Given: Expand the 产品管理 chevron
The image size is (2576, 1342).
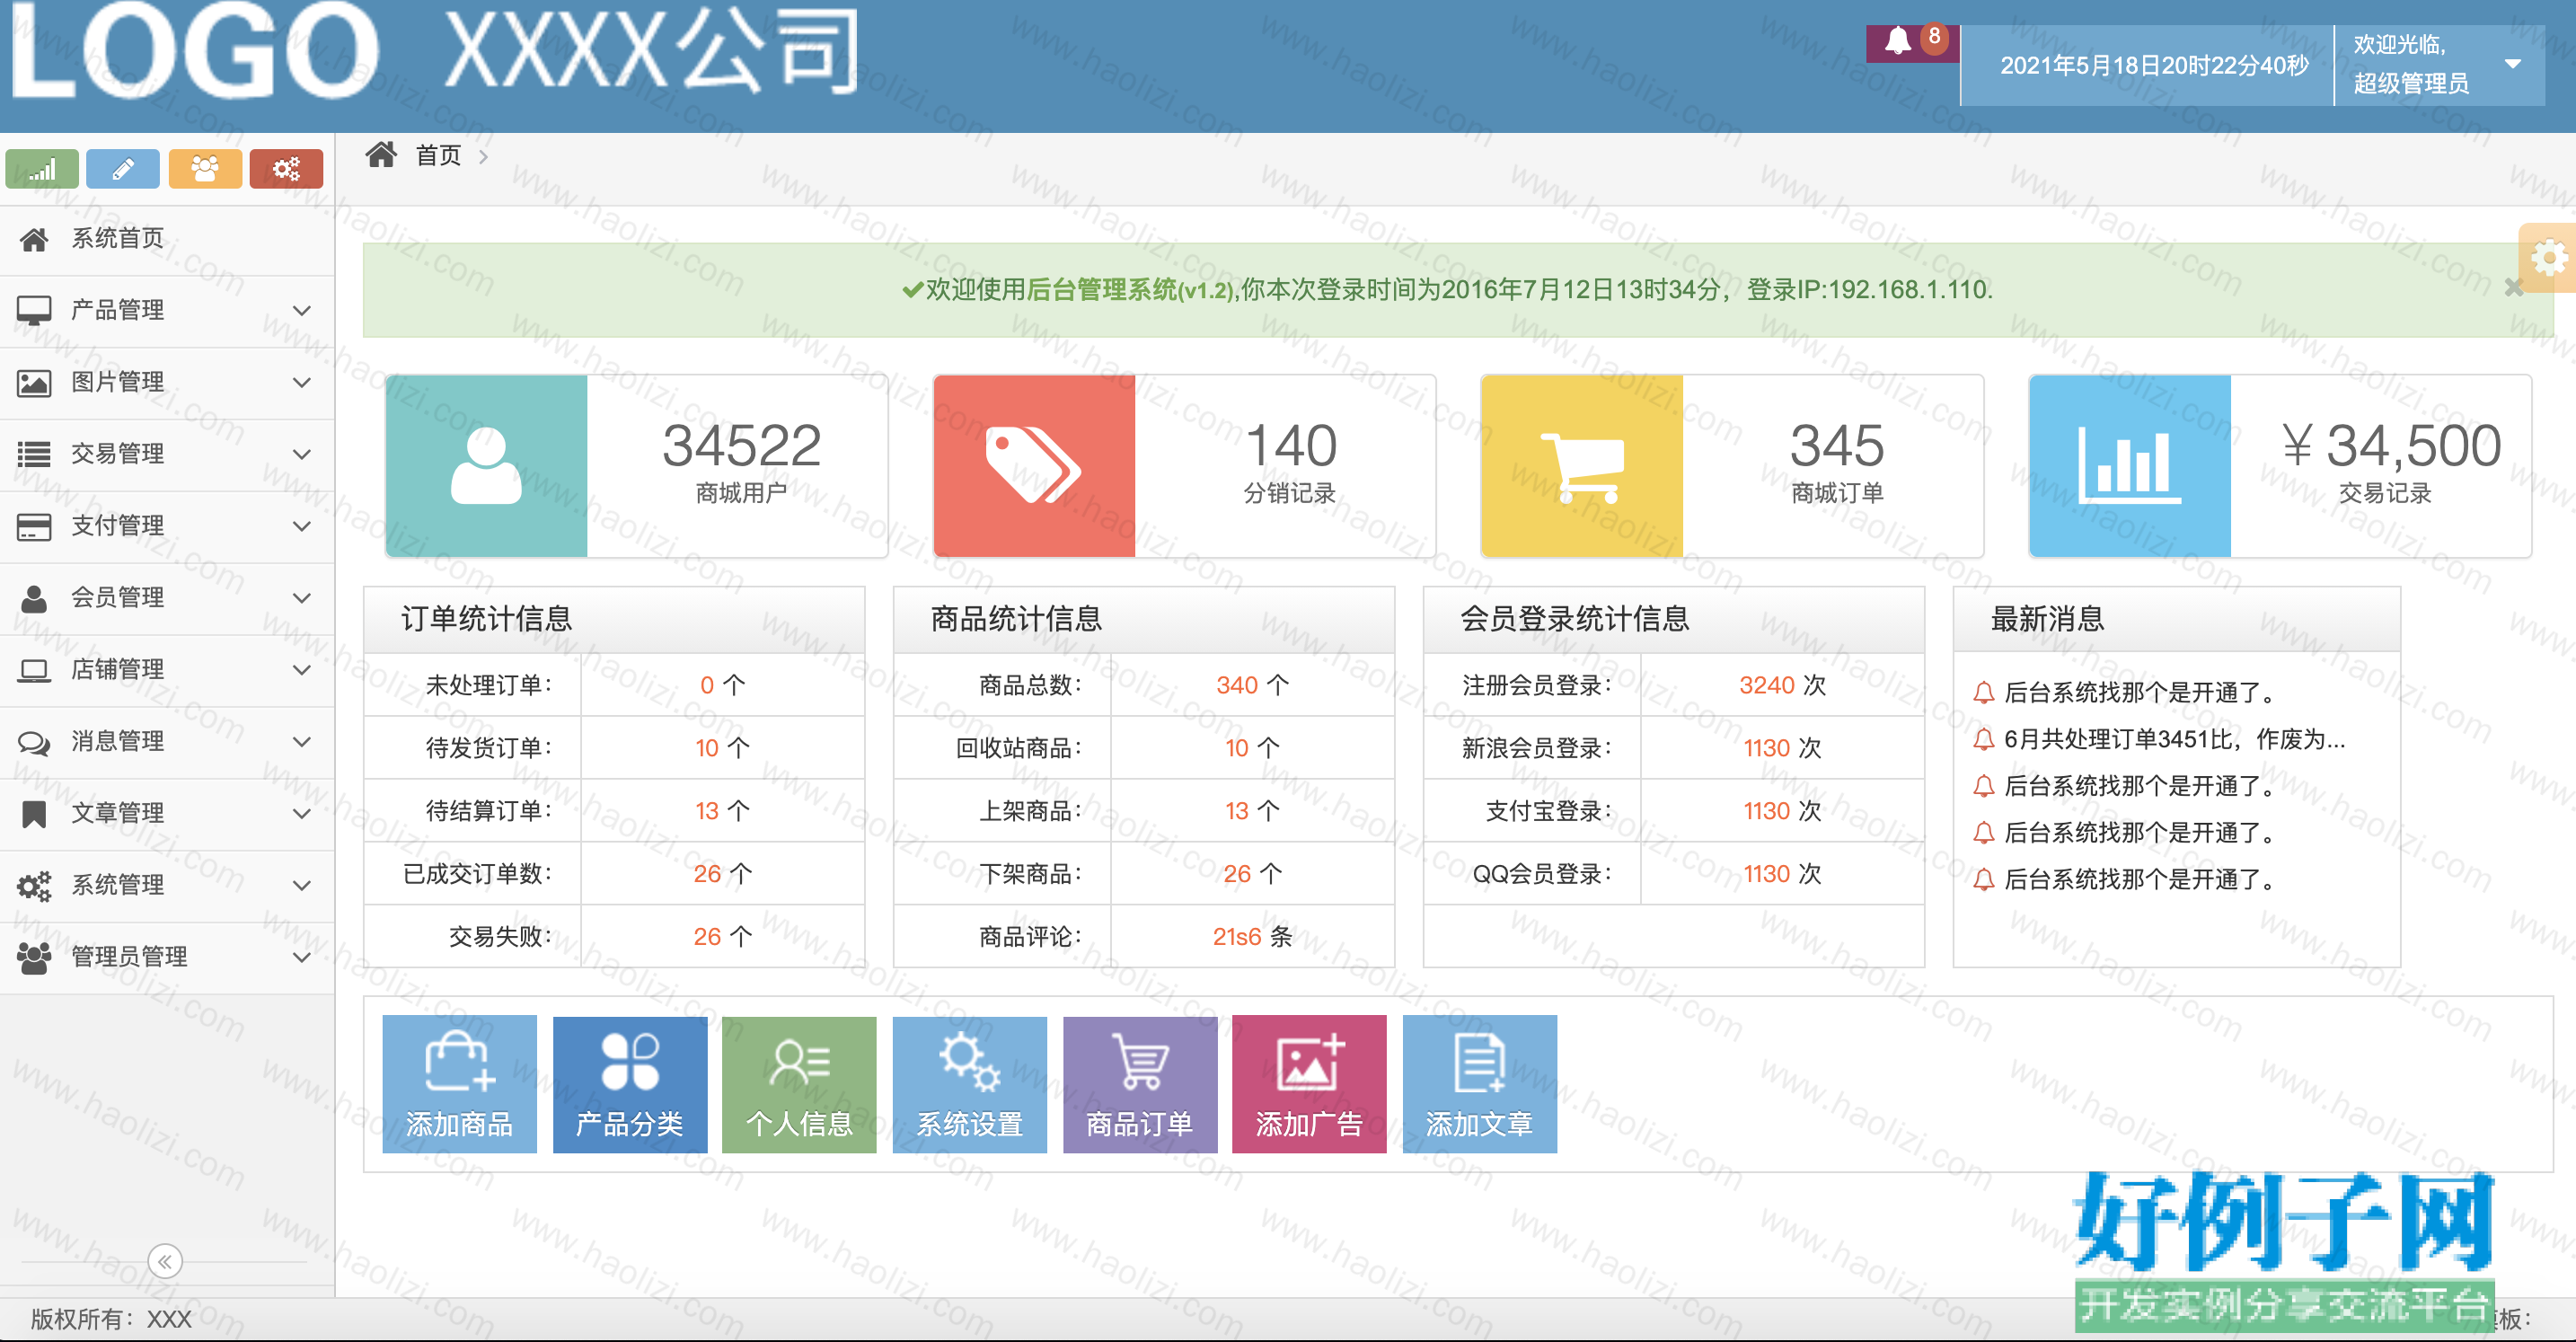Looking at the screenshot, I should (301, 311).
